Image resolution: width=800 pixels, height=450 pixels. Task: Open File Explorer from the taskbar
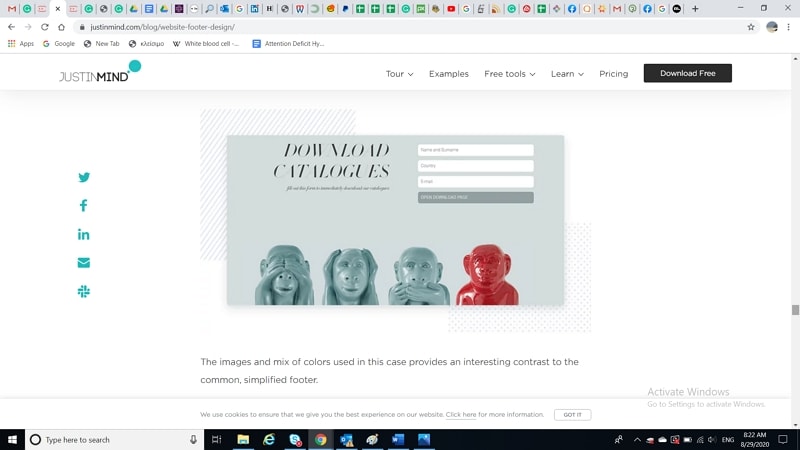(243, 439)
